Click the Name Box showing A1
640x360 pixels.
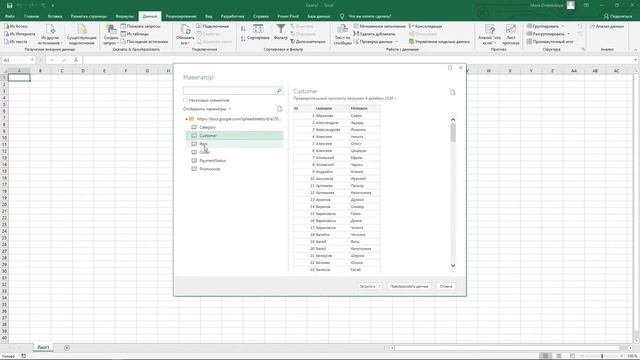click(x=18, y=60)
